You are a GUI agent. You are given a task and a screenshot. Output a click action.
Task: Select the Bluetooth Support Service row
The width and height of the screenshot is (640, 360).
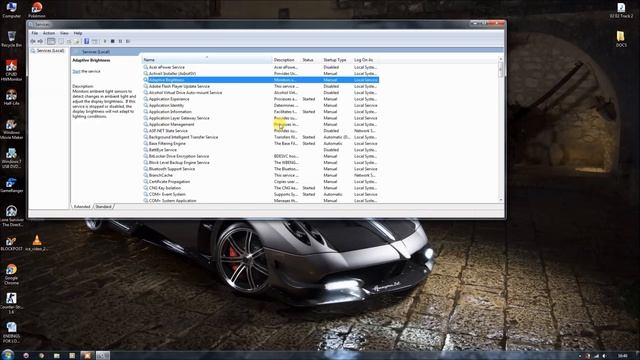coord(260,169)
